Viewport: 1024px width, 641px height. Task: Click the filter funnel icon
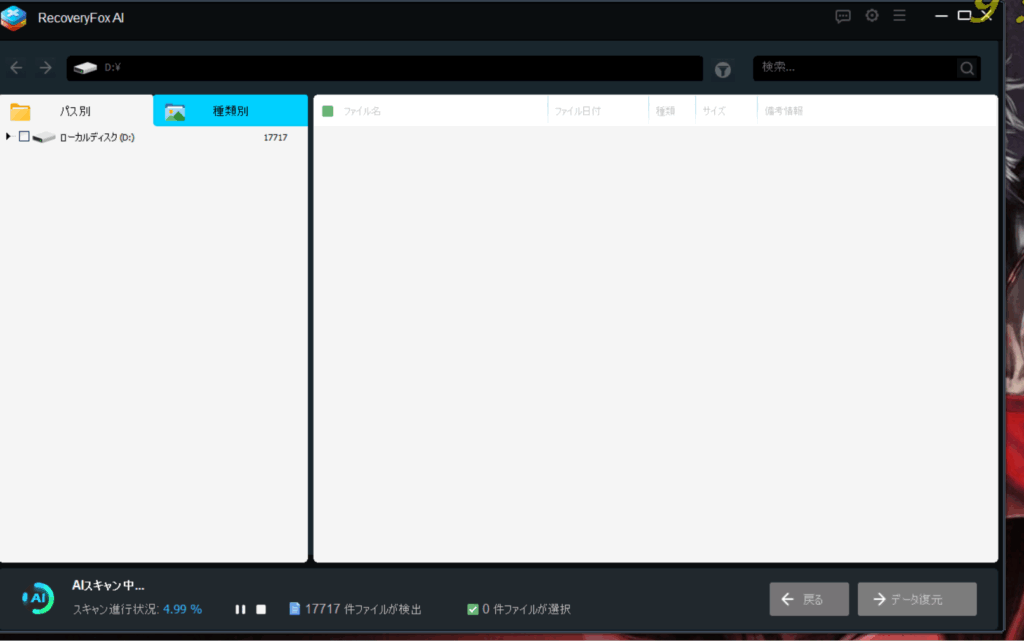[723, 69]
